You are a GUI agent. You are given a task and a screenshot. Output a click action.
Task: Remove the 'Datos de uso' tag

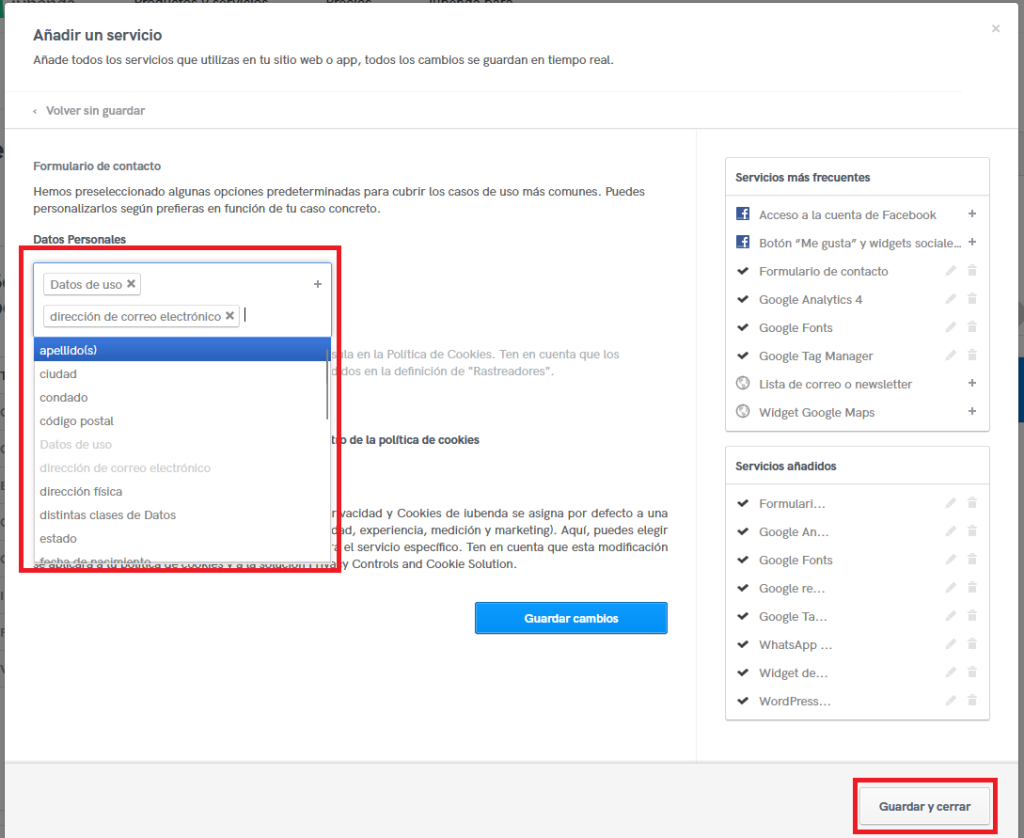pos(131,284)
